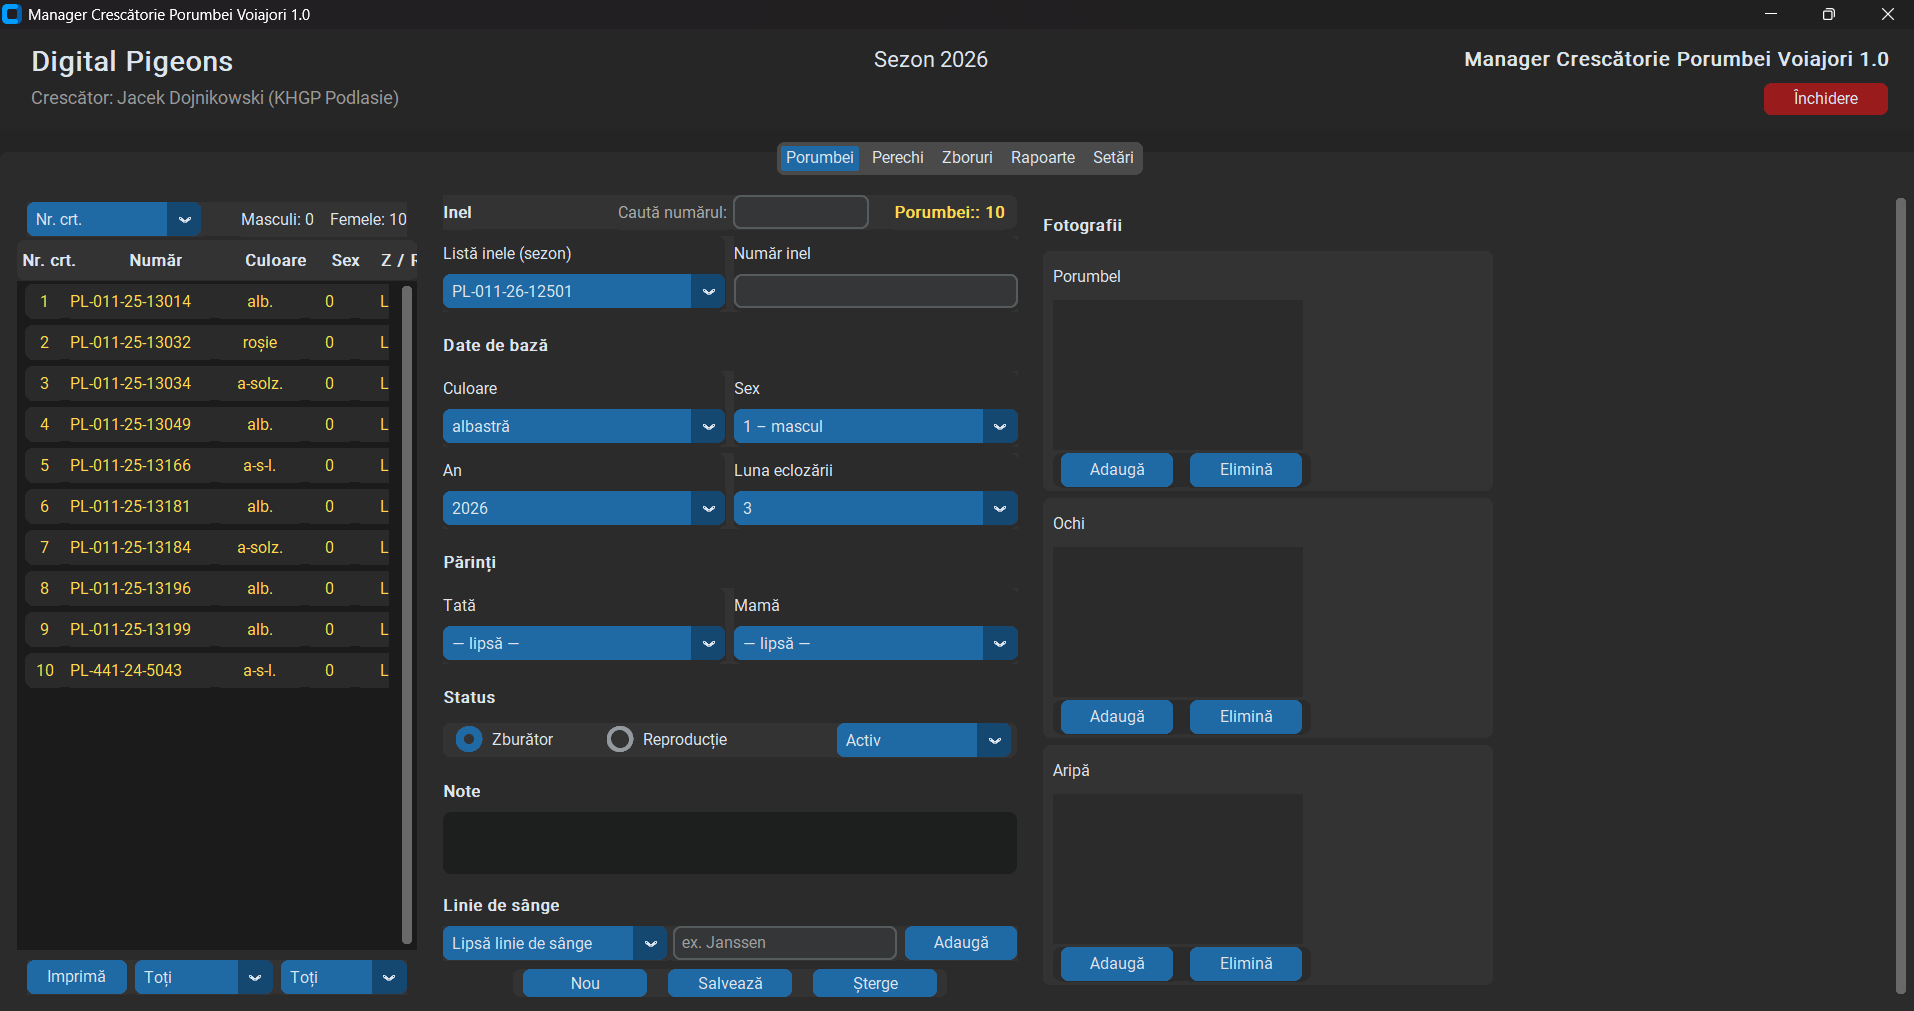
Task: Select pigeon row PL-011-25-13181
Action: (x=207, y=506)
